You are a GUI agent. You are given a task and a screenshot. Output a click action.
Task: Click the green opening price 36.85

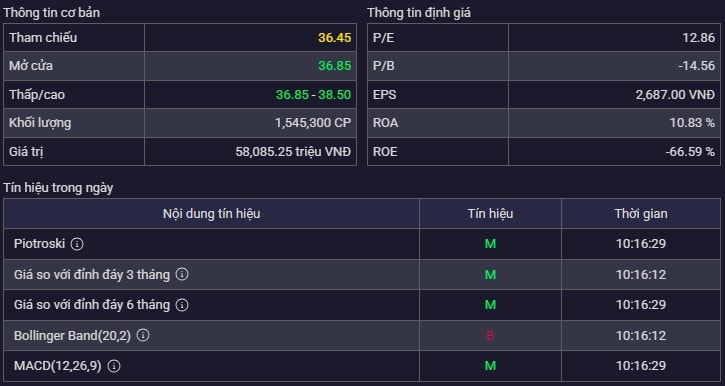[334, 66]
